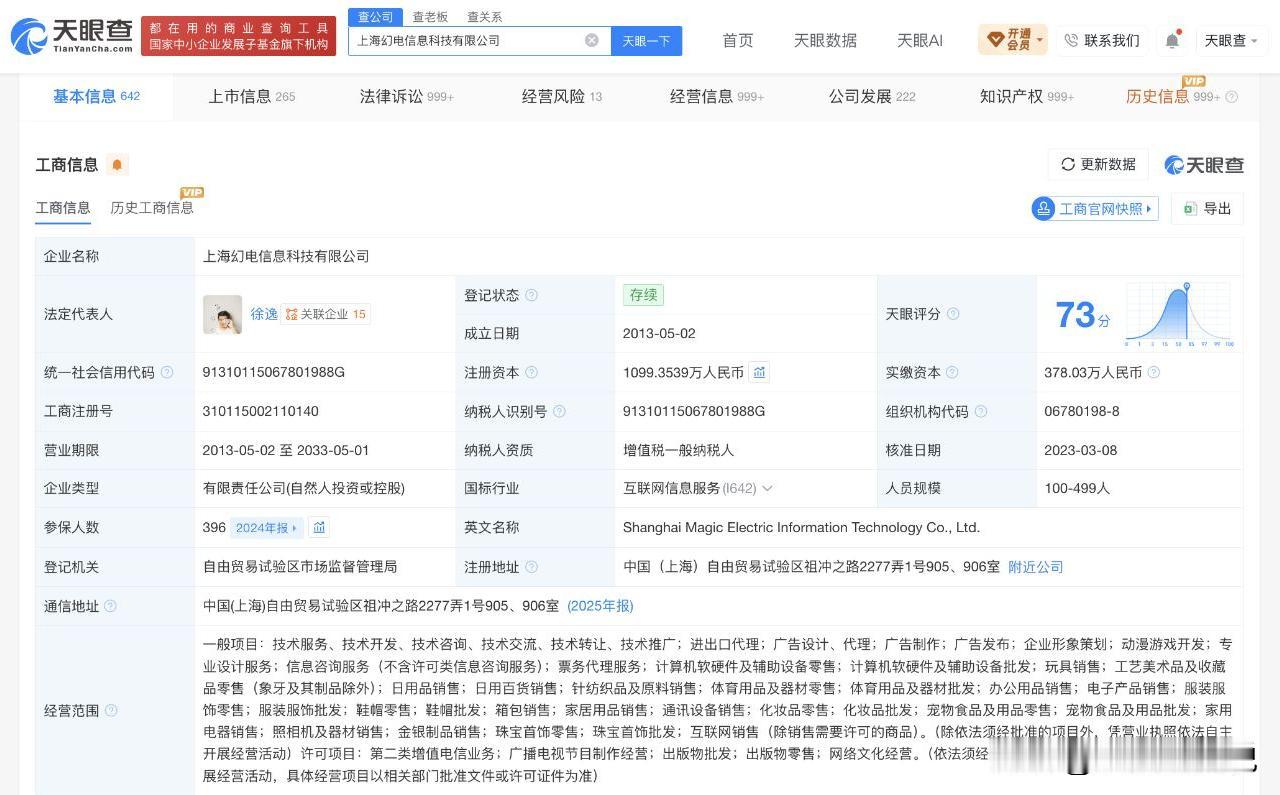This screenshot has height=795, width=1280.
Task: Switch to the 查关系 search tab
Action: [x=485, y=17]
